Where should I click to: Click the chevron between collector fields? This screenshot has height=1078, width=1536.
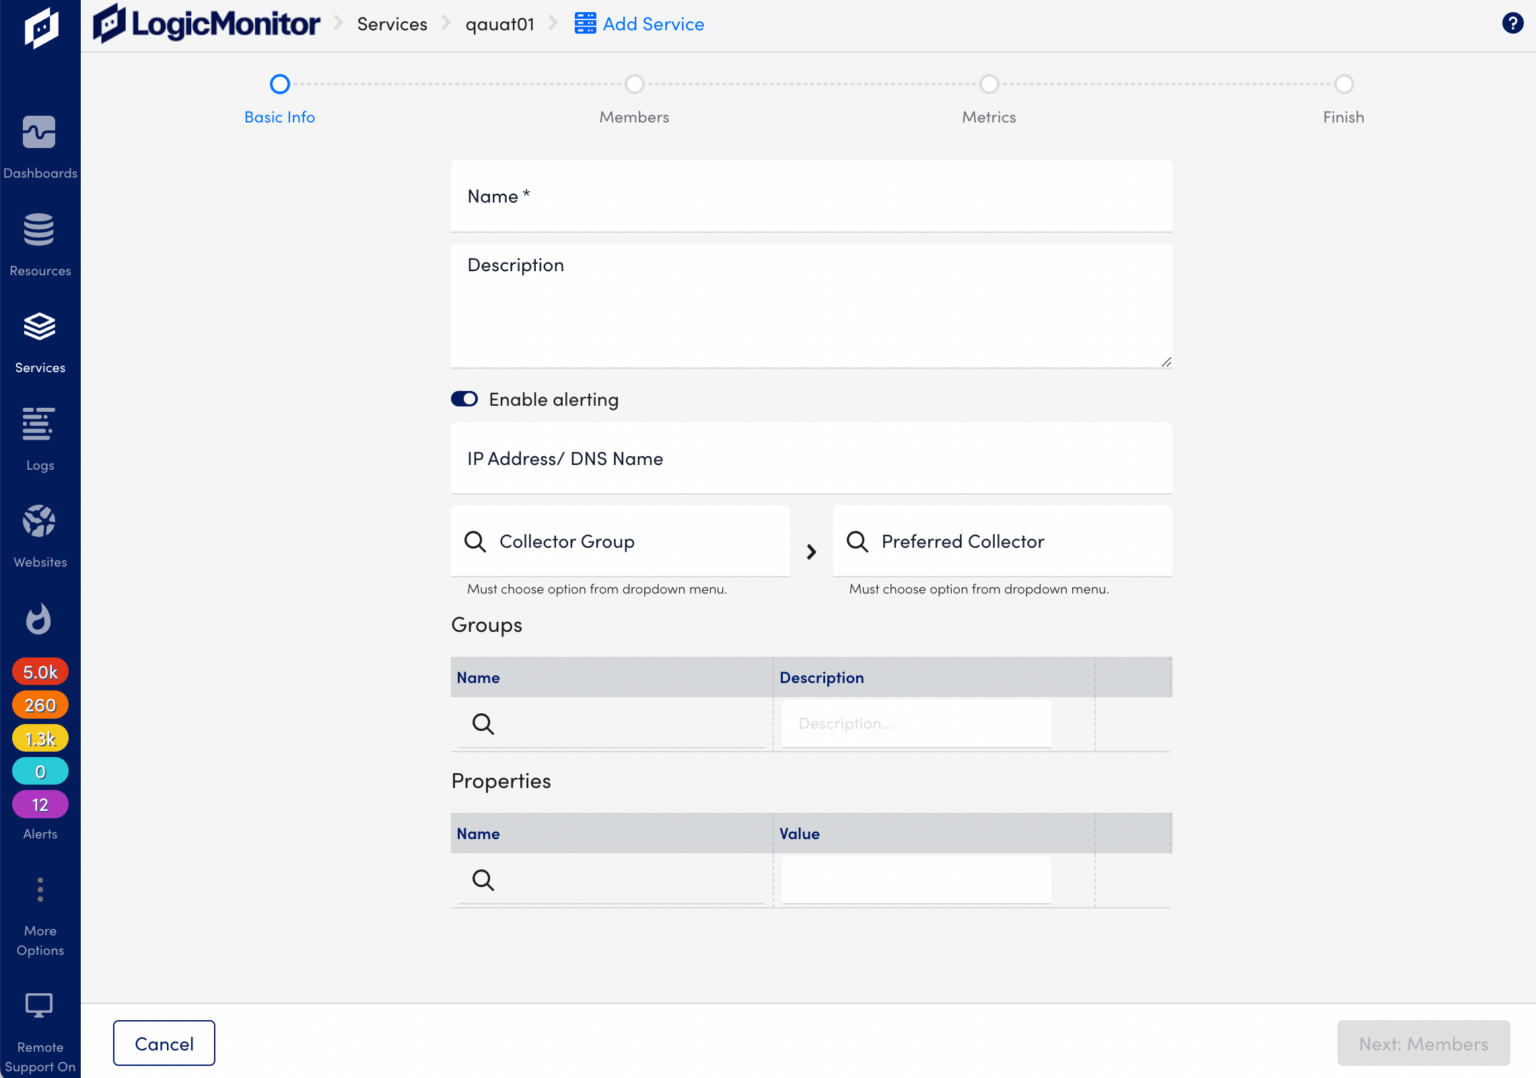tap(811, 551)
